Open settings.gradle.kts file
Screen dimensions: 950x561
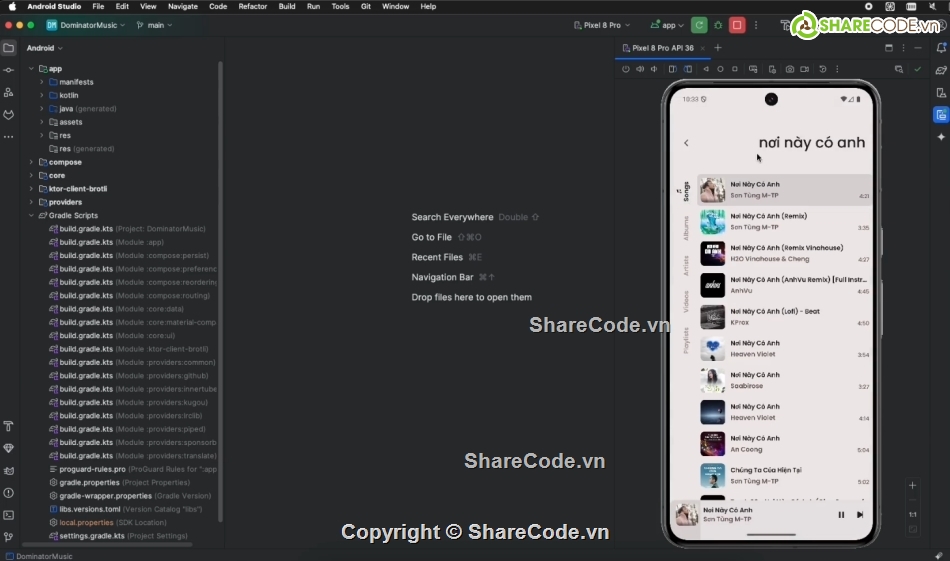[91, 536]
